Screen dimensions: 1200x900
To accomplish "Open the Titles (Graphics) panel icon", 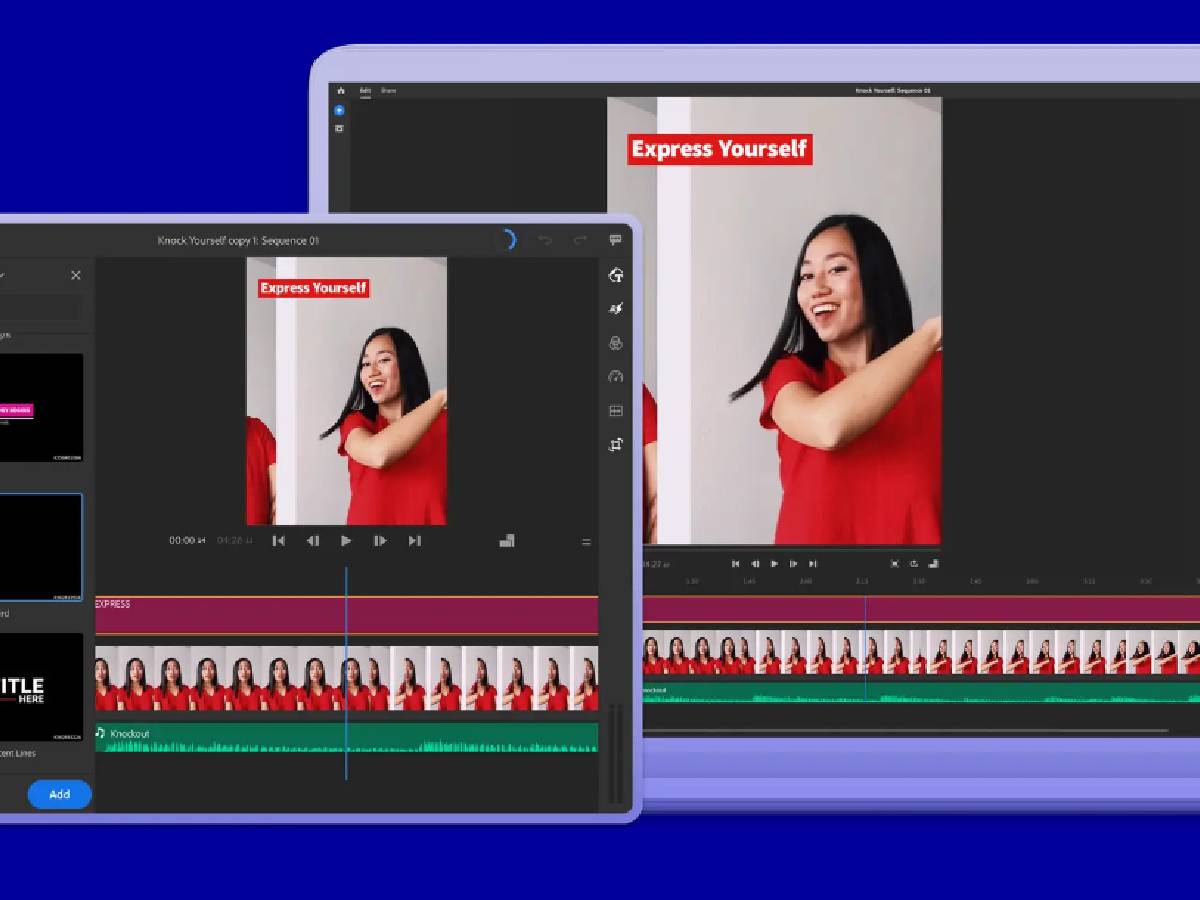I will point(616,275).
